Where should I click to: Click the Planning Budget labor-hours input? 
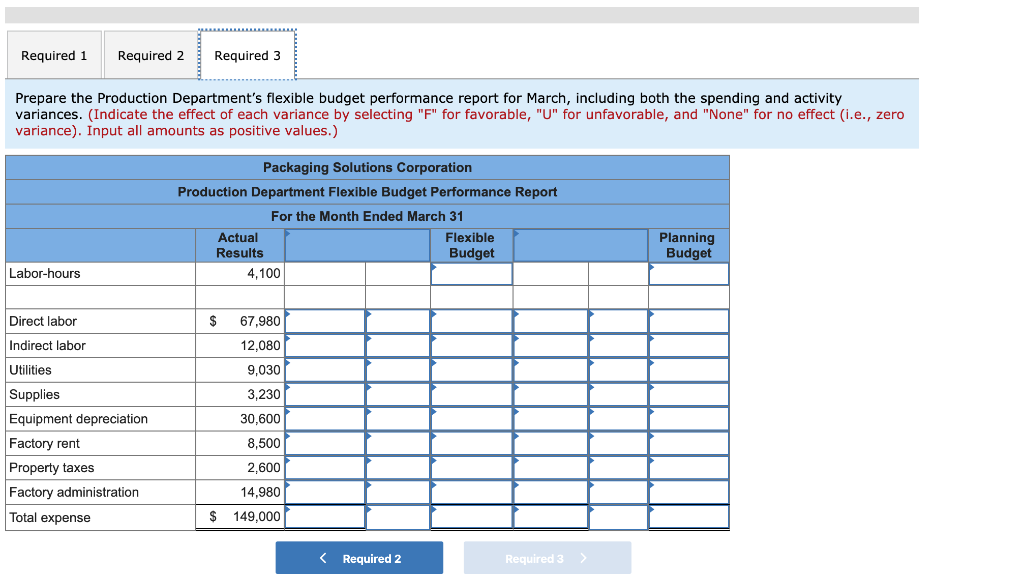[689, 274]
